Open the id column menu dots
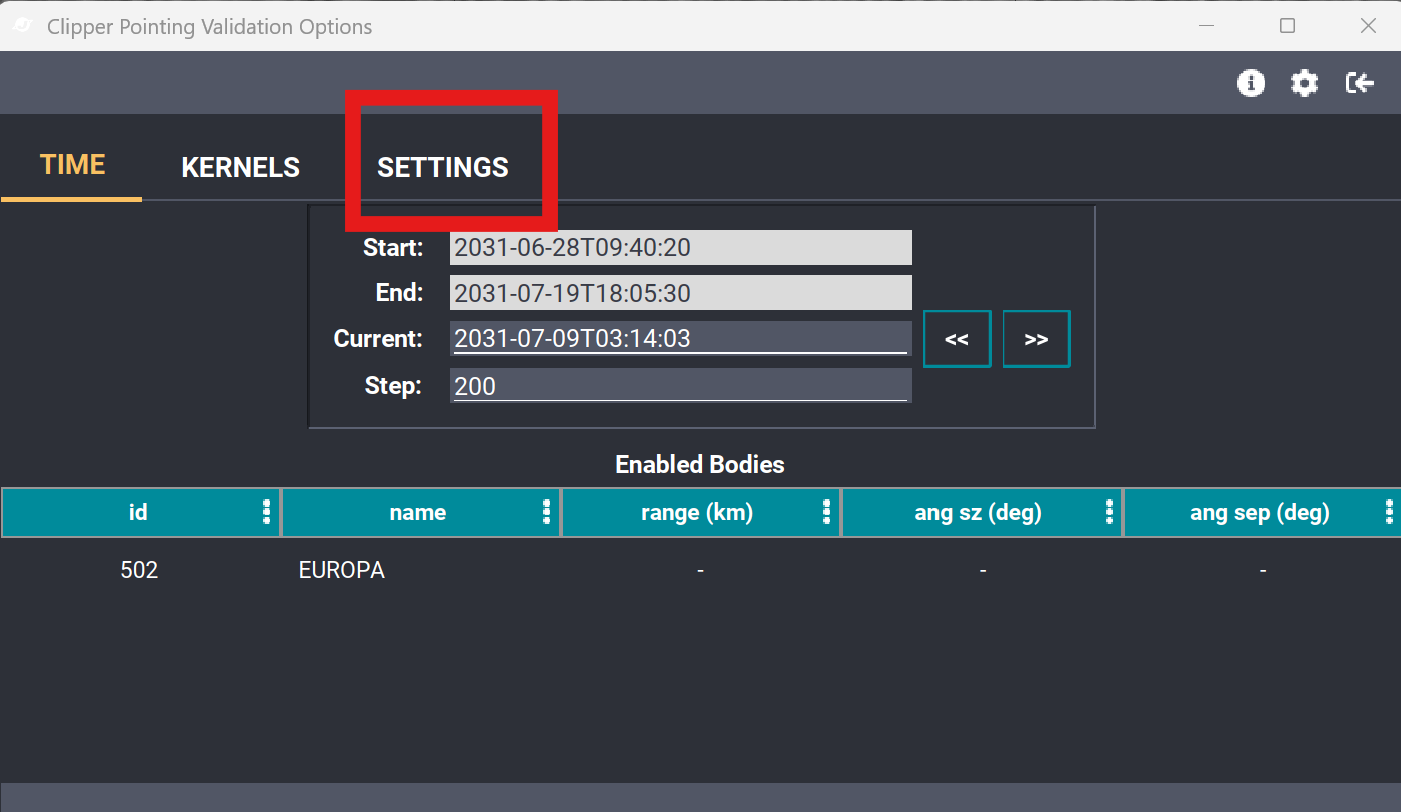1401x812 pixels. 266,512
